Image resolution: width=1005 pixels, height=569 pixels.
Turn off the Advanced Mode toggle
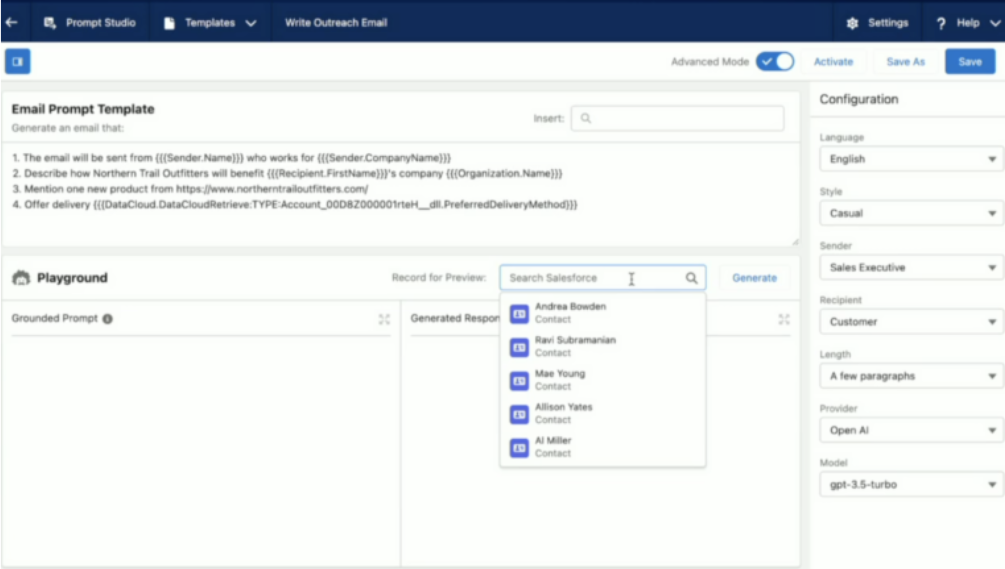[x=775, y=61]
